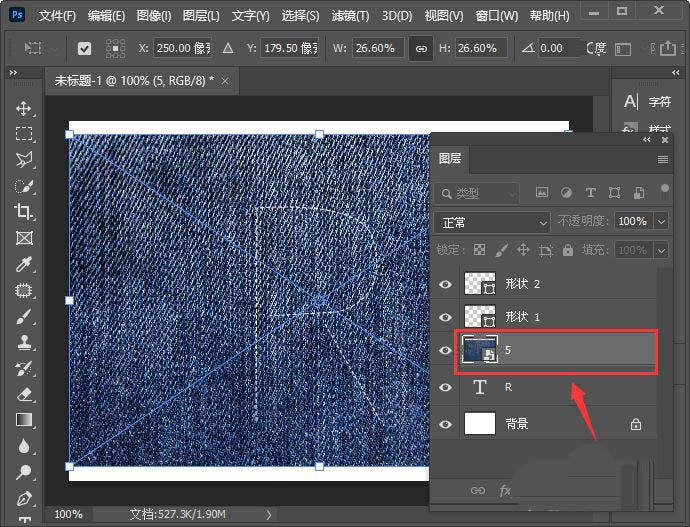Expand the toolbar with double arrows
The image size is (690, 527).
(x=13, y=72)
